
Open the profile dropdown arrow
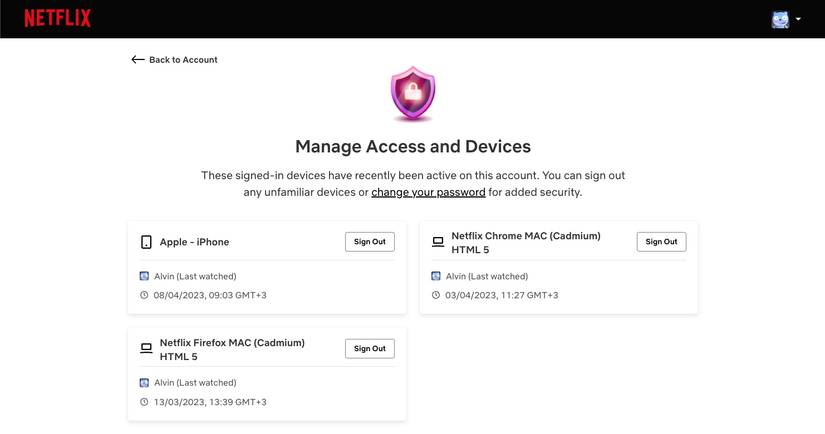point(798,19)
